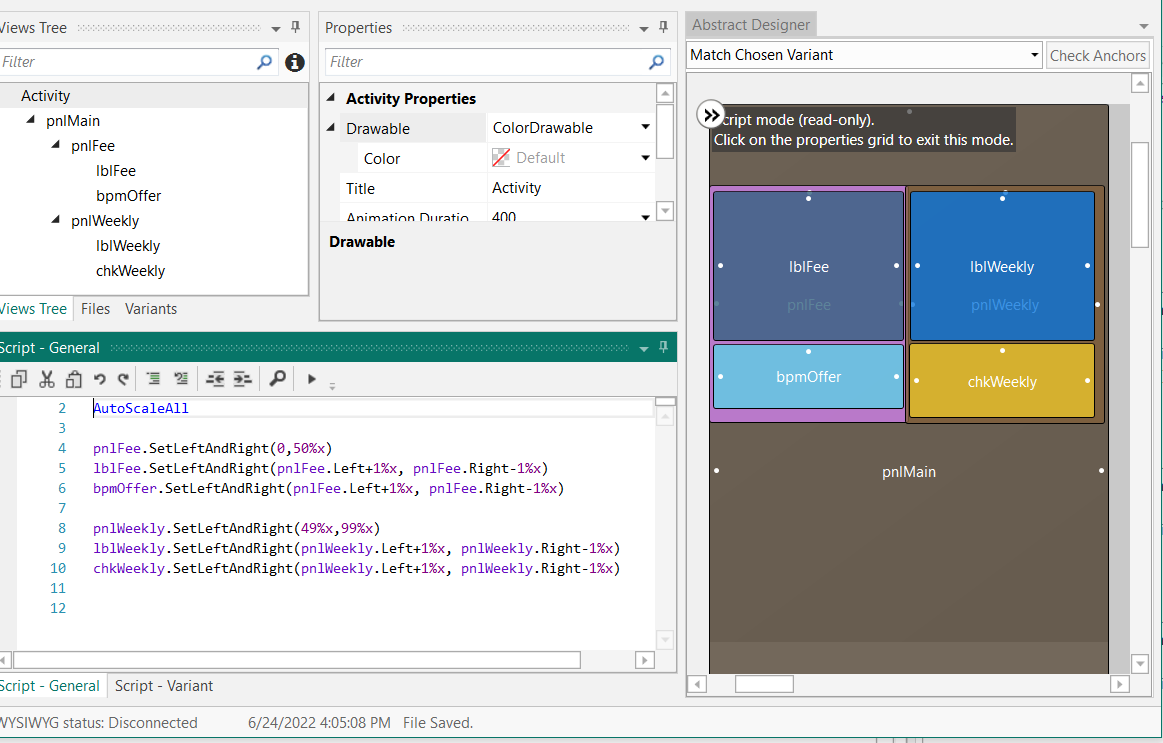Switch to the Script - Variant tab
This screenshot has width=1163, height=743.
coord(164,686)
